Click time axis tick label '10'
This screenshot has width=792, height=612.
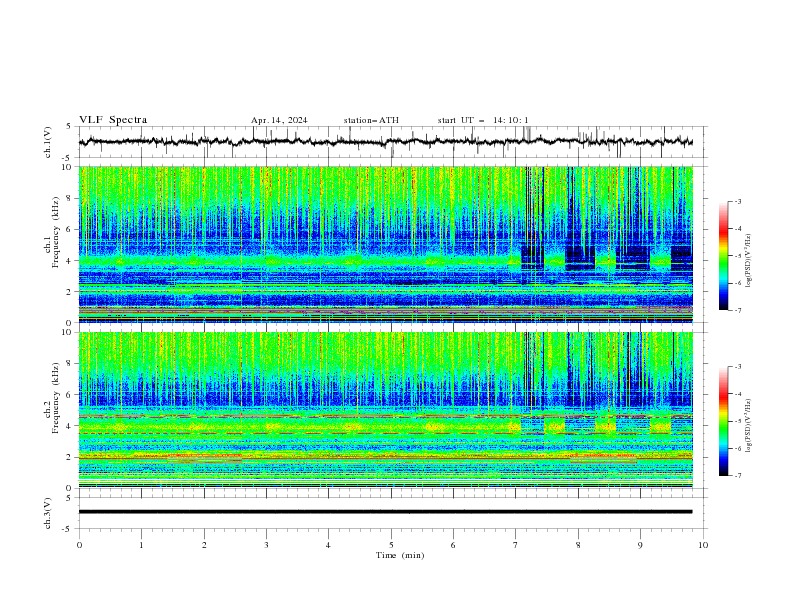703,545
